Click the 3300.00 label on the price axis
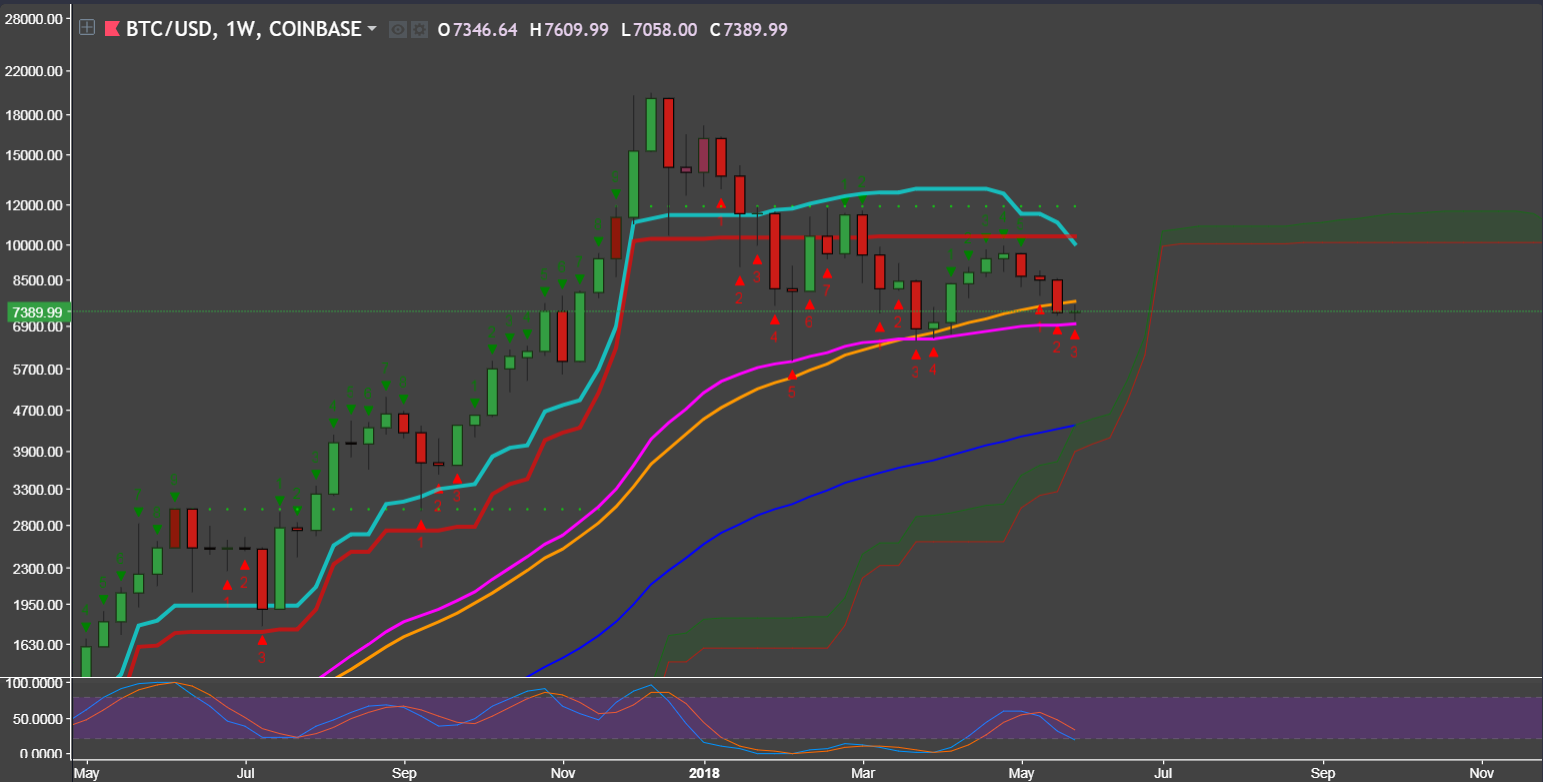Viewport: 1543px width, 782px height. click(x=39, y=489)
